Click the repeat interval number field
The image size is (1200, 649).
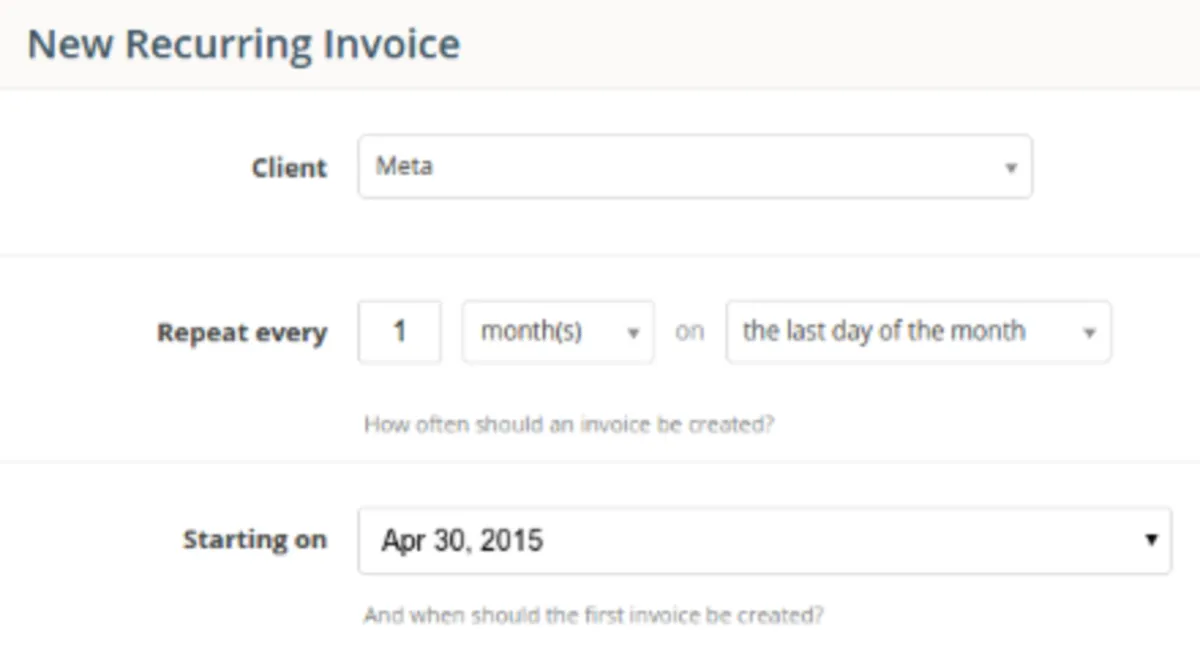click(399, 332)
